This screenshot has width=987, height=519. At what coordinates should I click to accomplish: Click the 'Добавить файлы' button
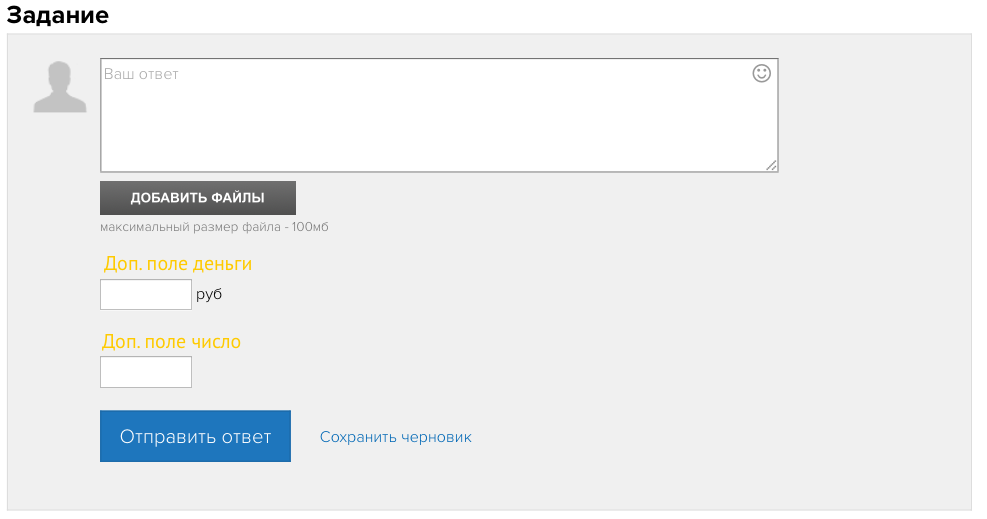click(198, 198)
